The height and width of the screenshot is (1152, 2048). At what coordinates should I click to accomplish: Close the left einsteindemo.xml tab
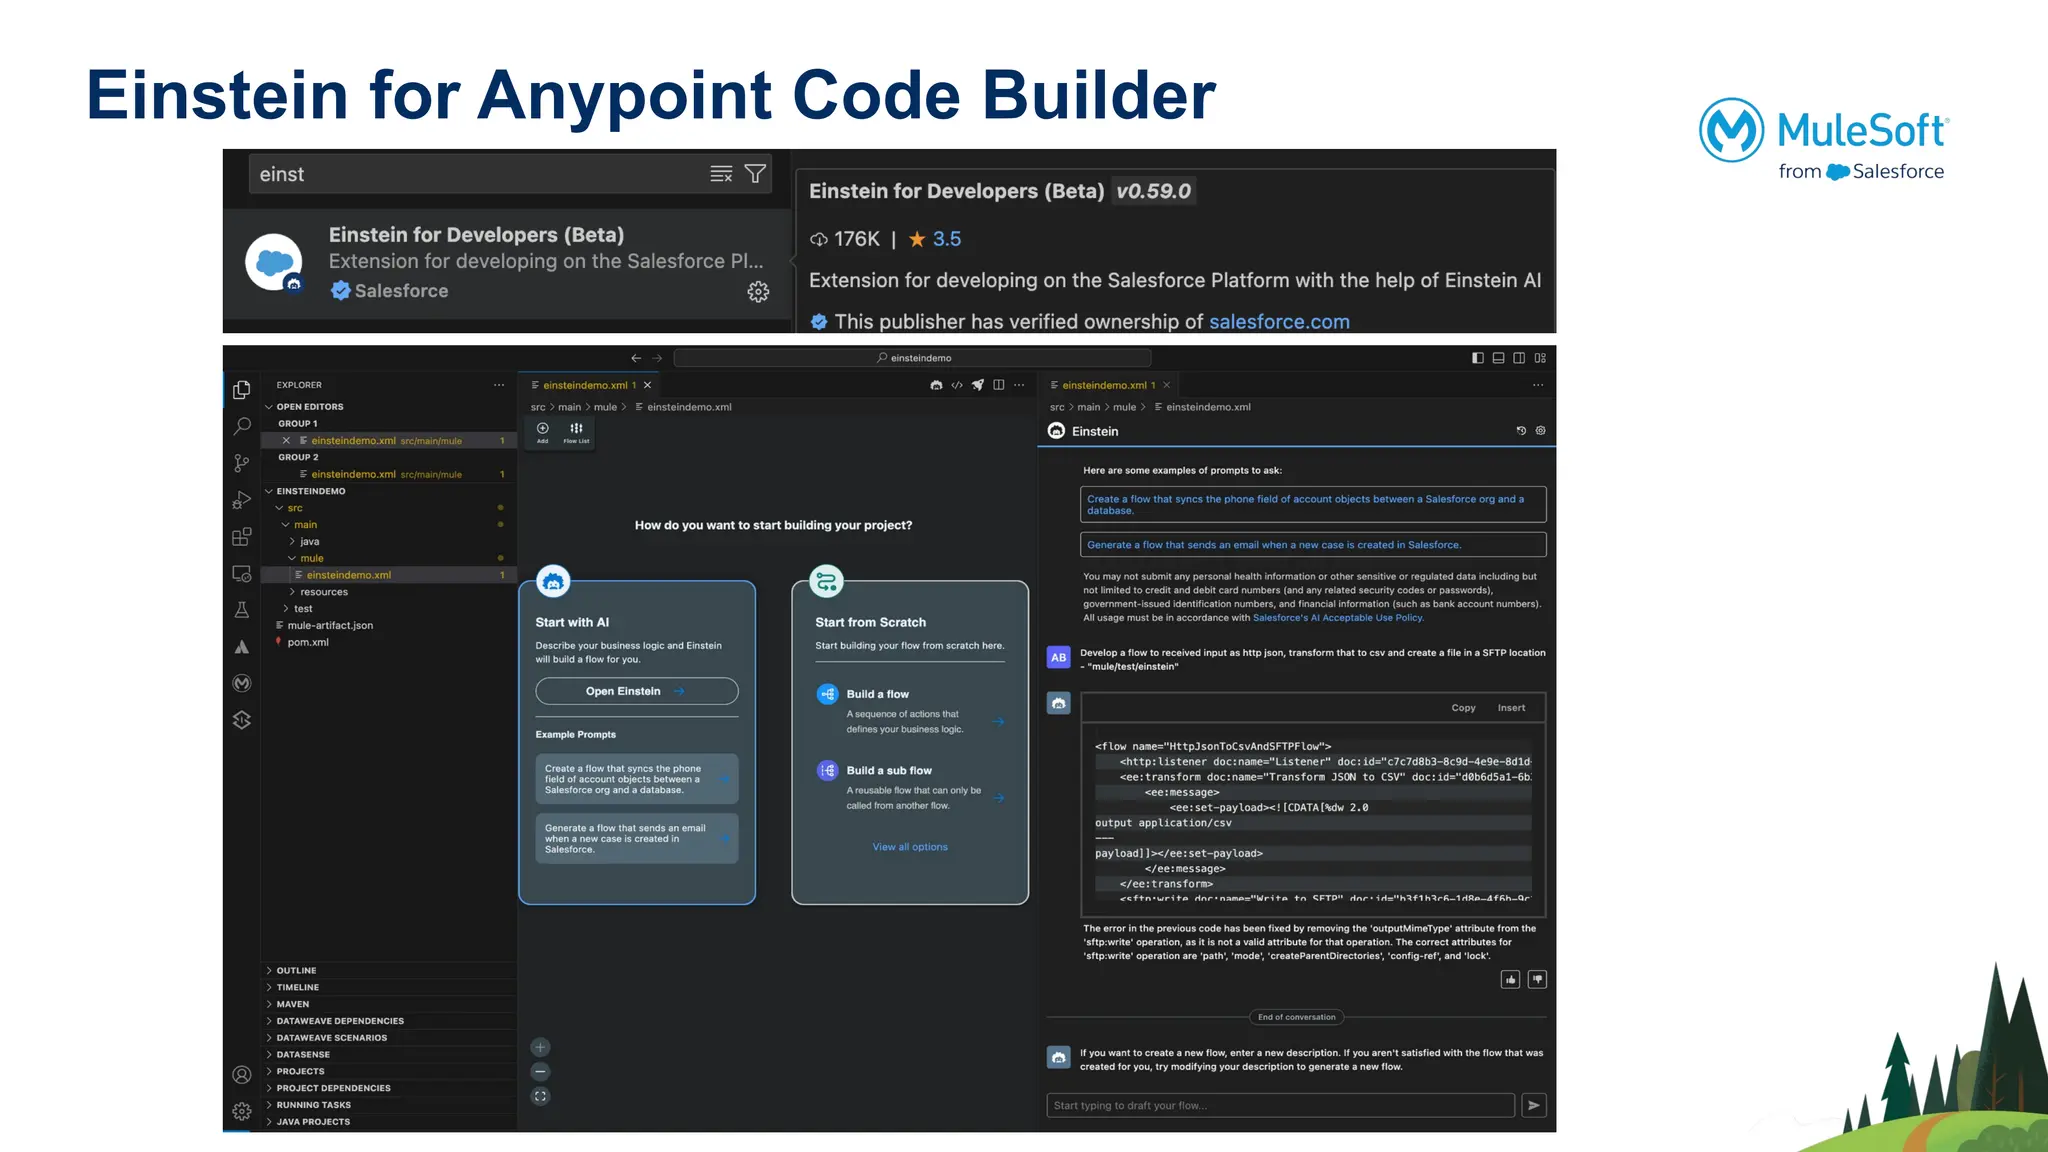point(648,385)
